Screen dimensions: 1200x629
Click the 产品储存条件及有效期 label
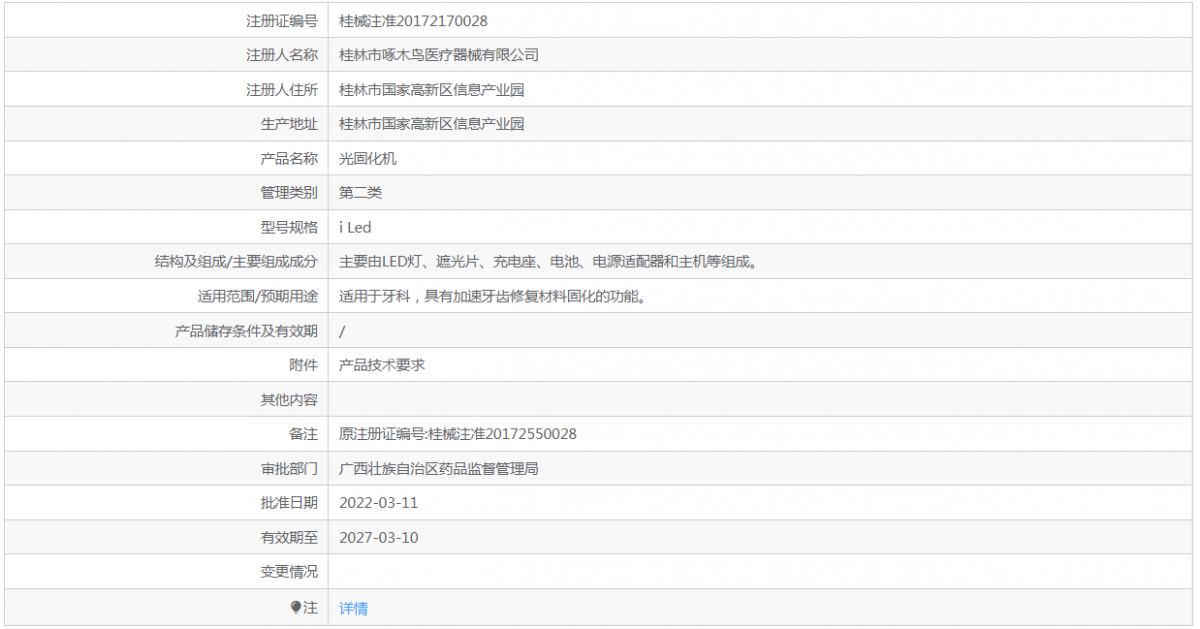pyautogui.click(x=247, y=331)
